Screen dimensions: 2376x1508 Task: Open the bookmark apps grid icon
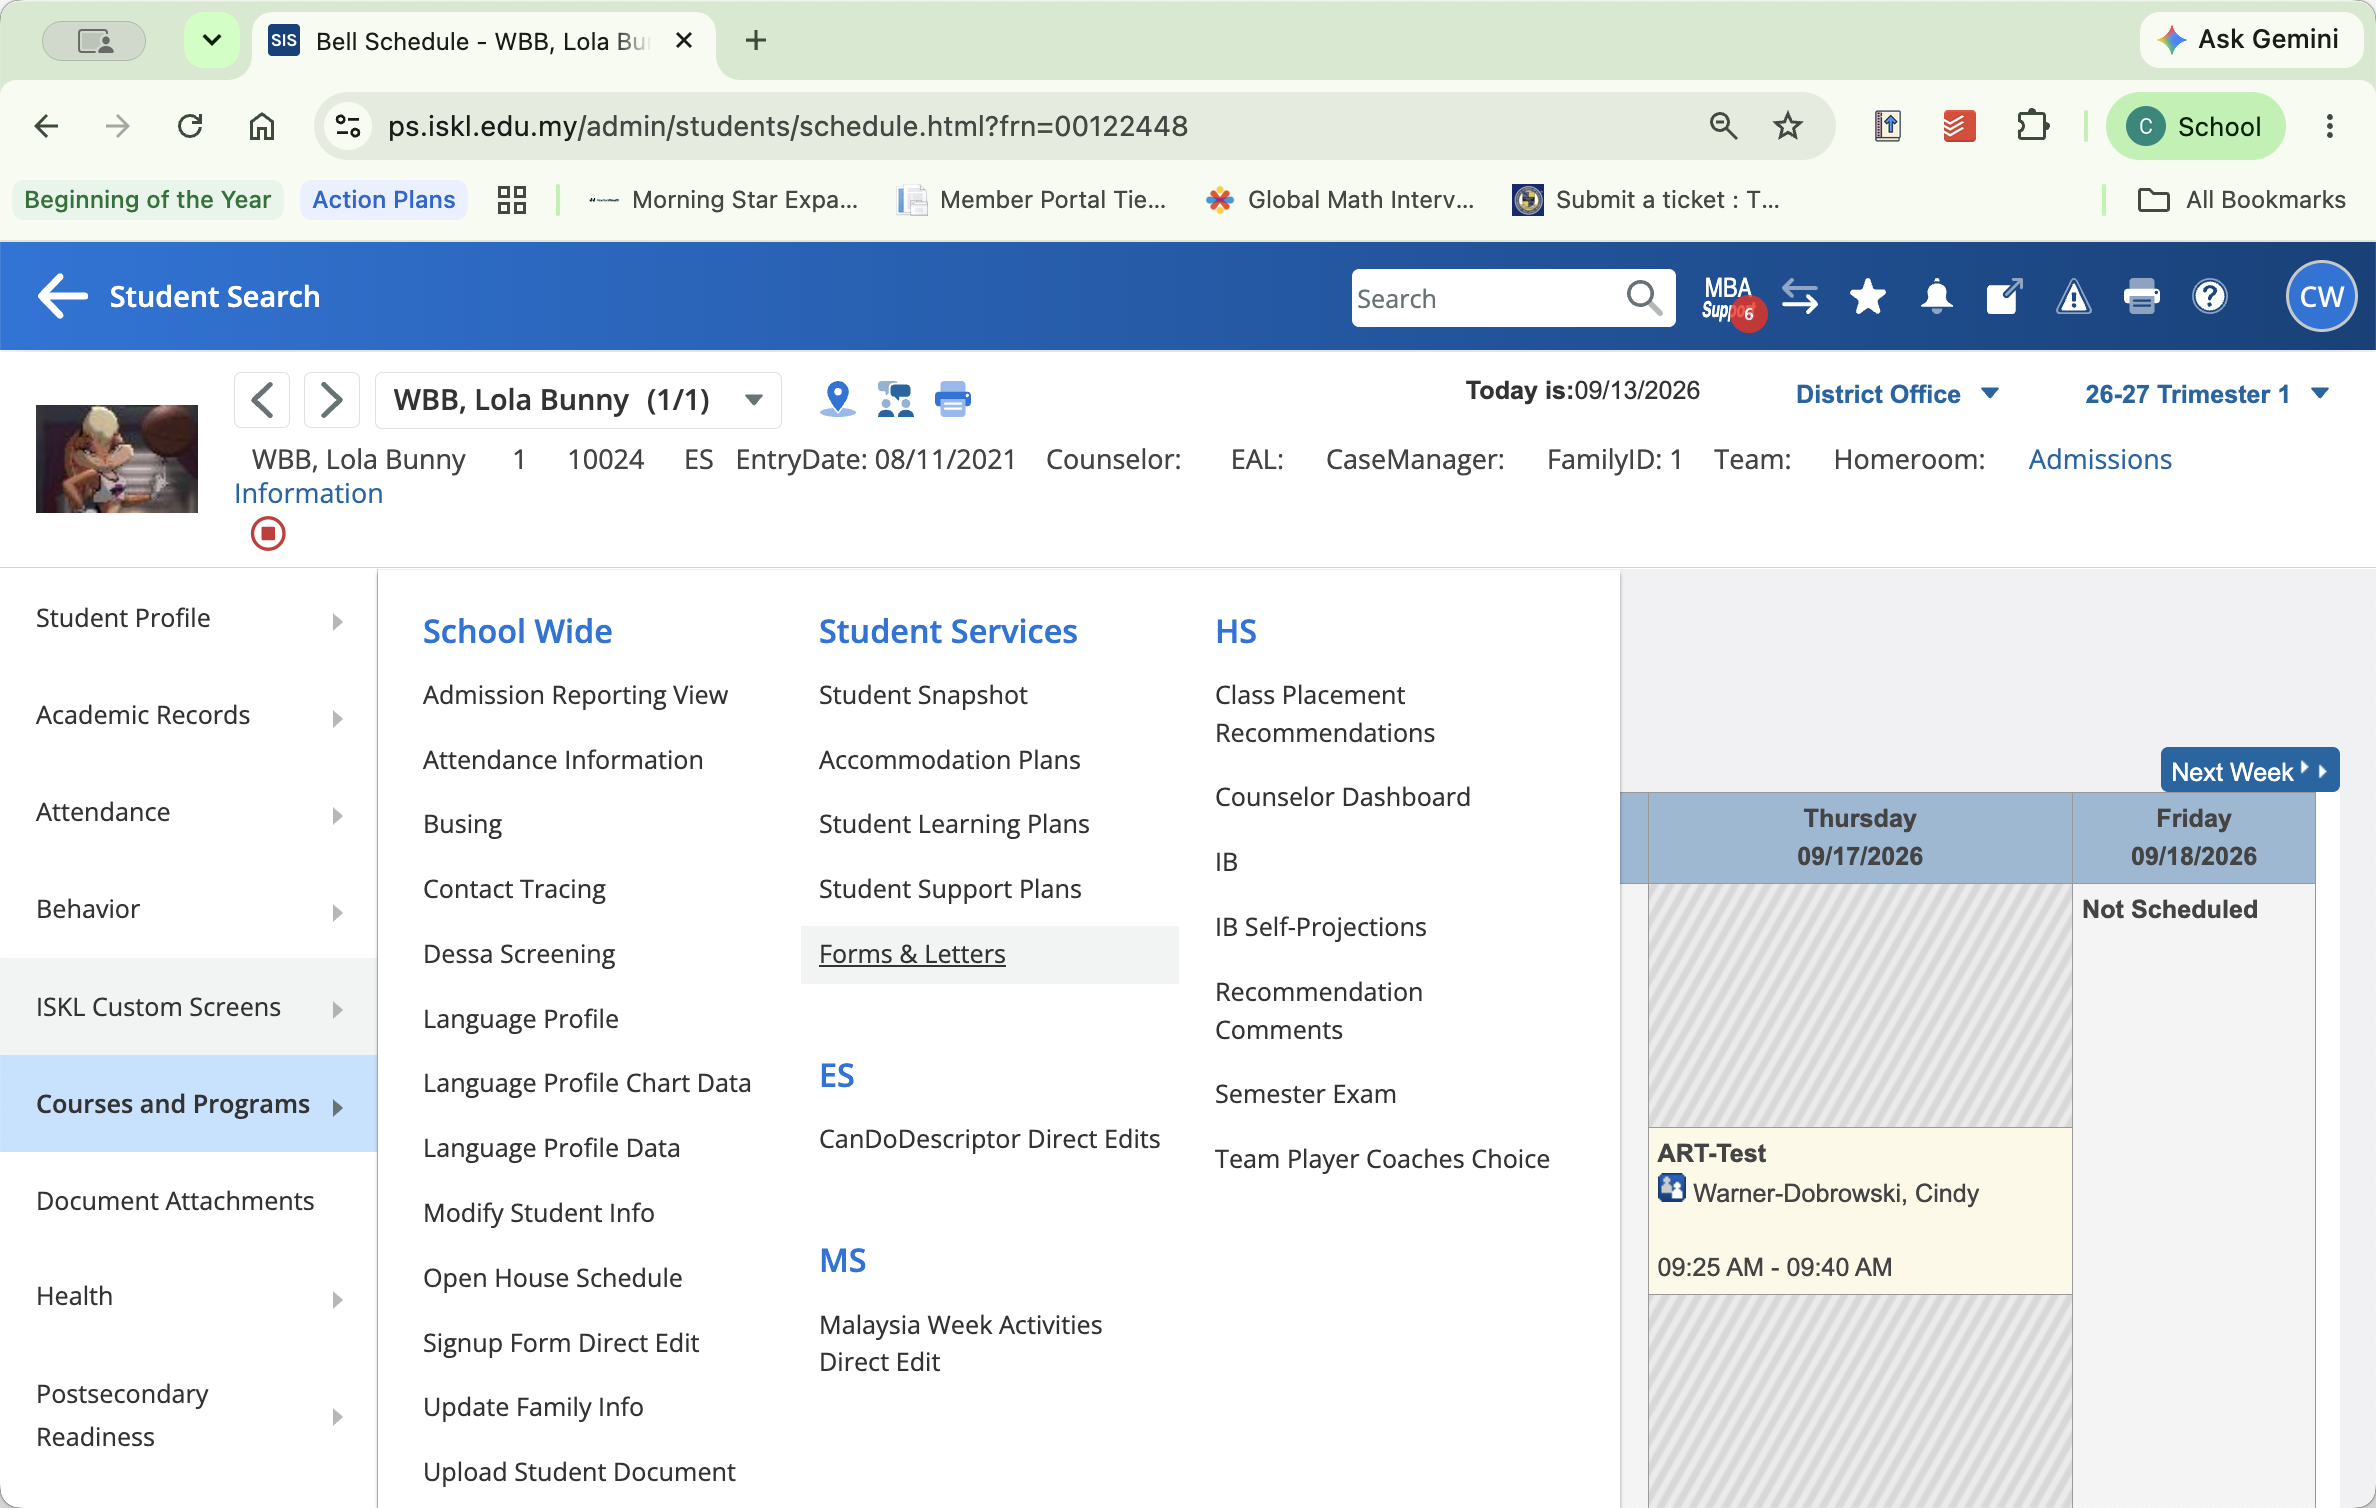coord(512,200)
